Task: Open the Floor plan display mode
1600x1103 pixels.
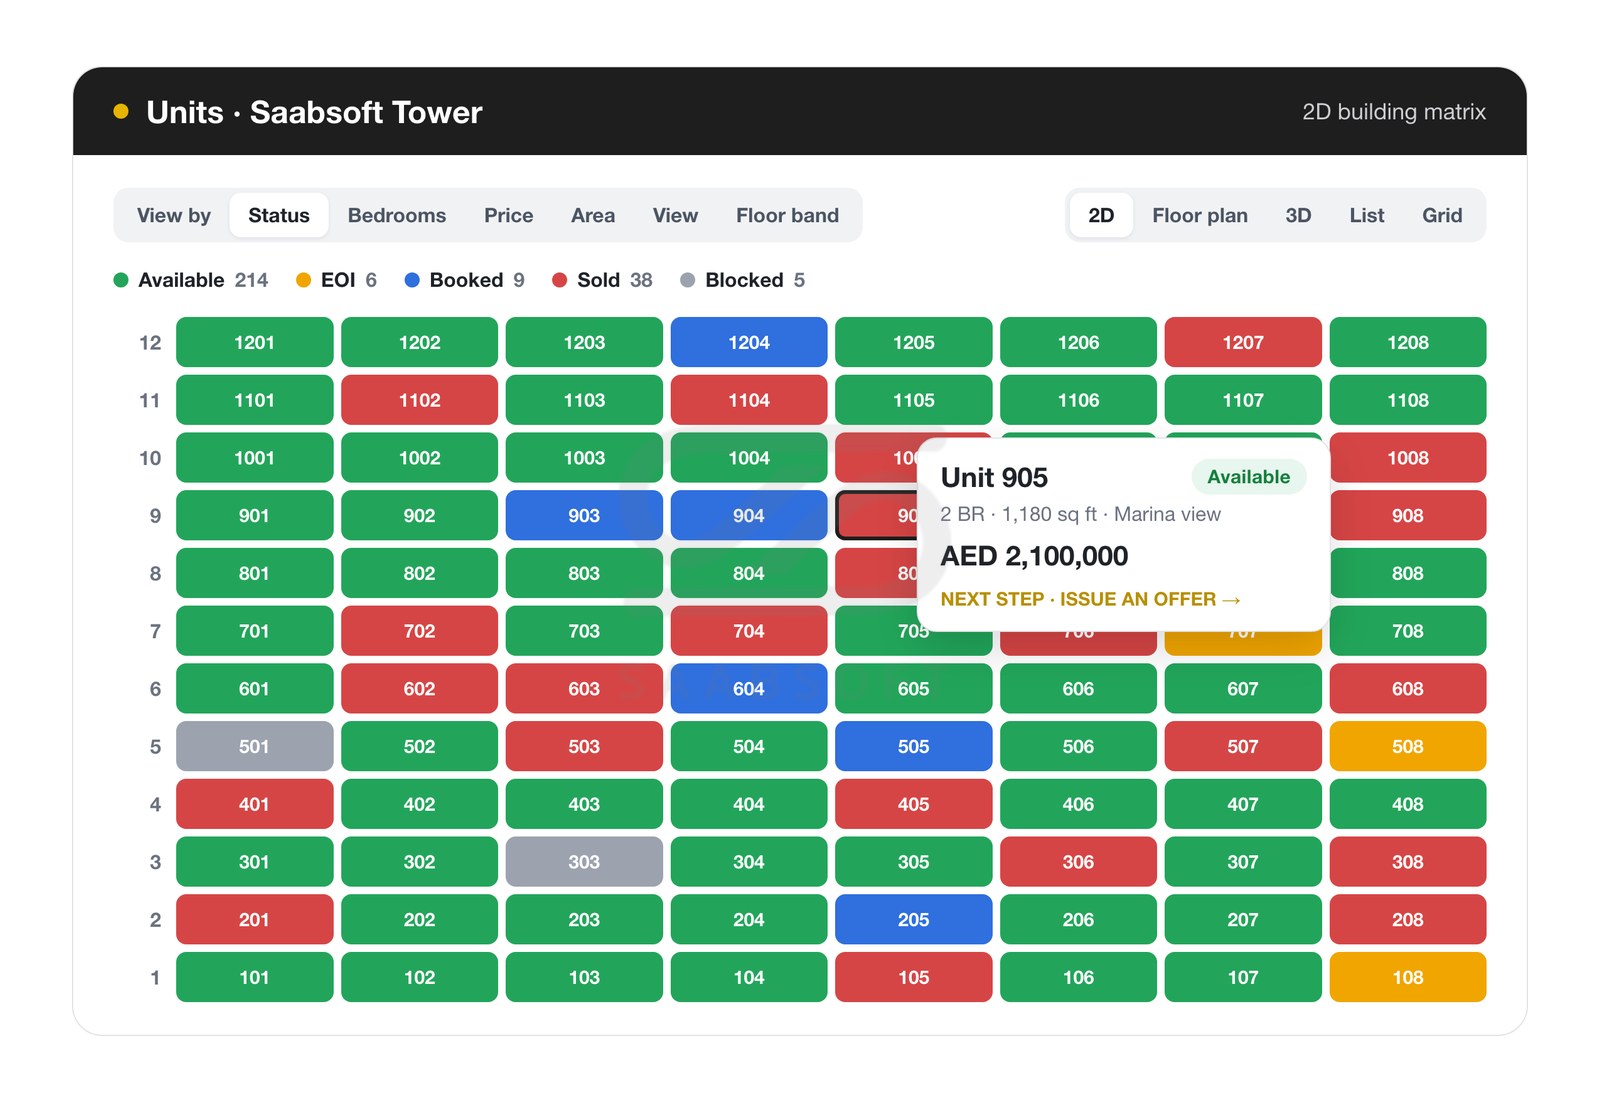Action: coord(1200,215)
